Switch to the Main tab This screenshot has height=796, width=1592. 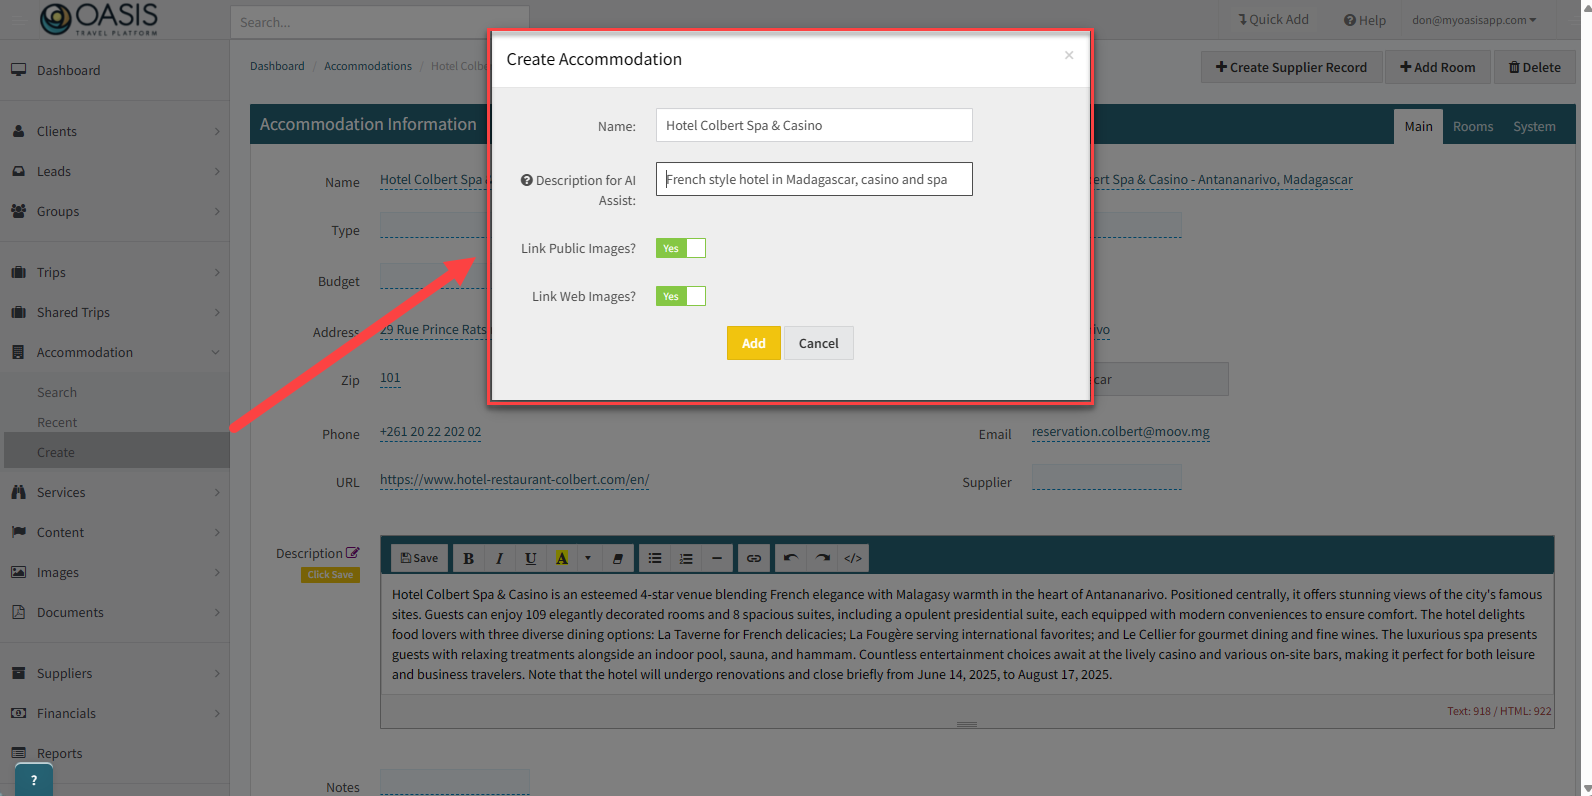(1418, 126)
